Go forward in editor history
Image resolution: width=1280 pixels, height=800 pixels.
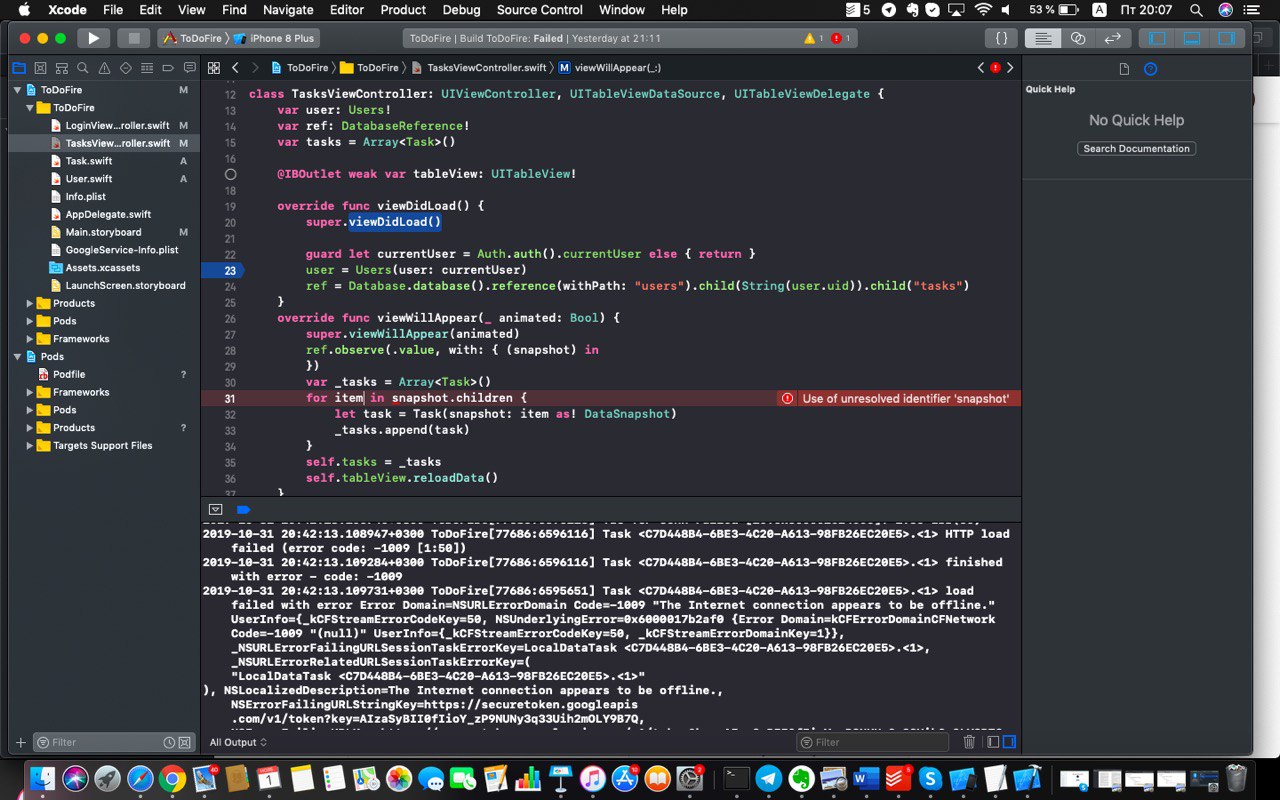pos(256,68)
